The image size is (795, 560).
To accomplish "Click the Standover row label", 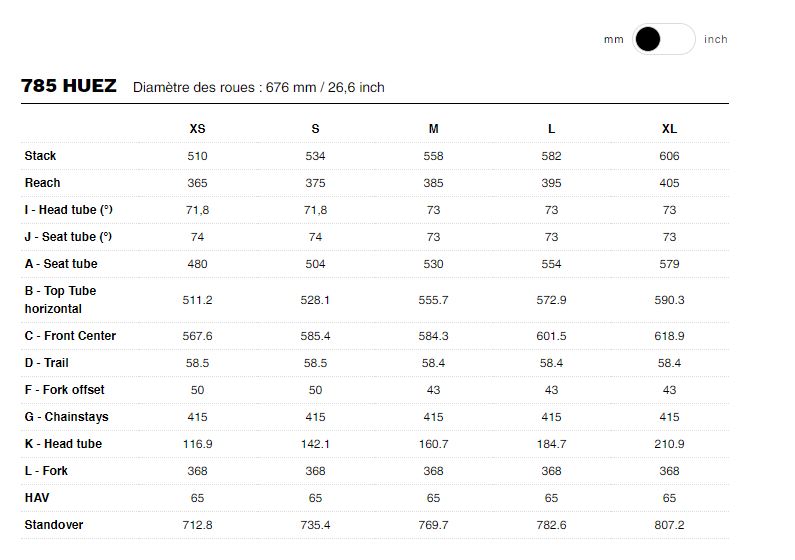I will click(x=54, y=525).
